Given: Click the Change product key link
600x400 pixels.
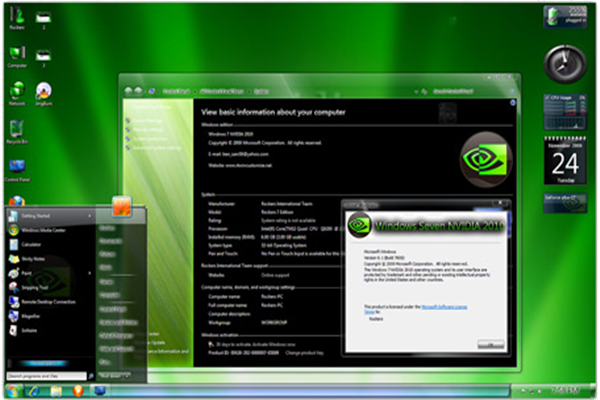Looking at the screenshot, I should pyautogui.click(x=305, y=353).
